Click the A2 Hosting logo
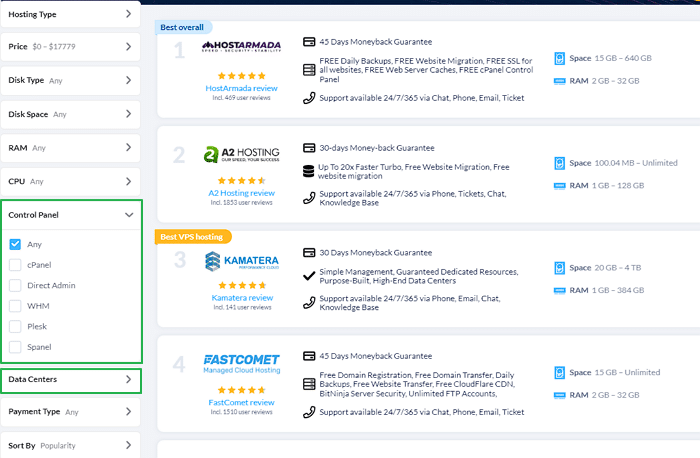This screenshot has width=700, height=458. [241, 155]
